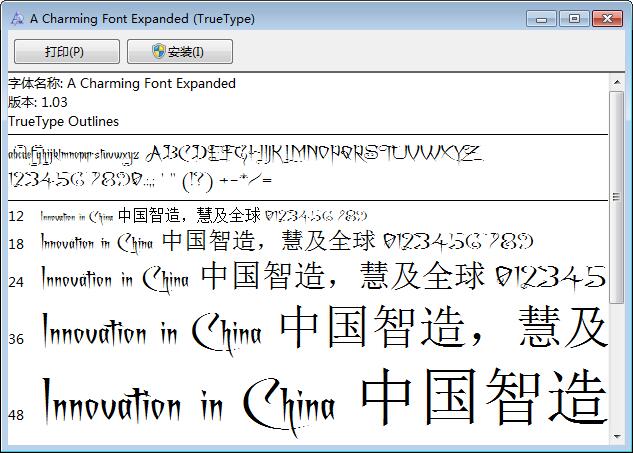Click the 'TrueType Outlines' text
This screenshot has height=453, width=633.
[x=63, y=121]
